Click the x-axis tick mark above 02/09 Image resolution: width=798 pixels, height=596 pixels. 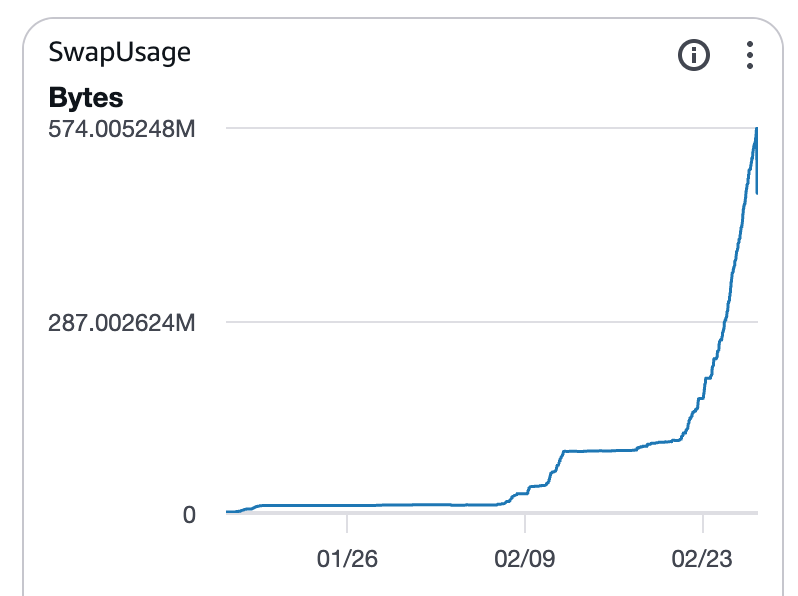coord(525,523)
